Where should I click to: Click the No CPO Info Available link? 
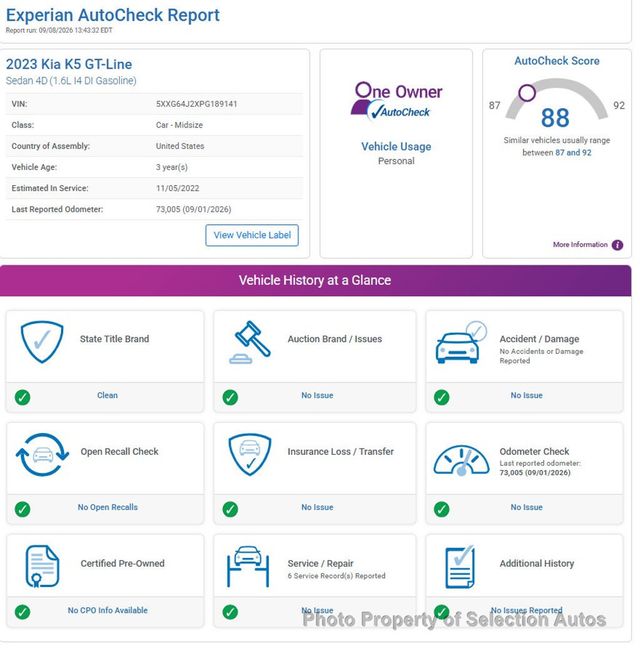coord(108,610)
